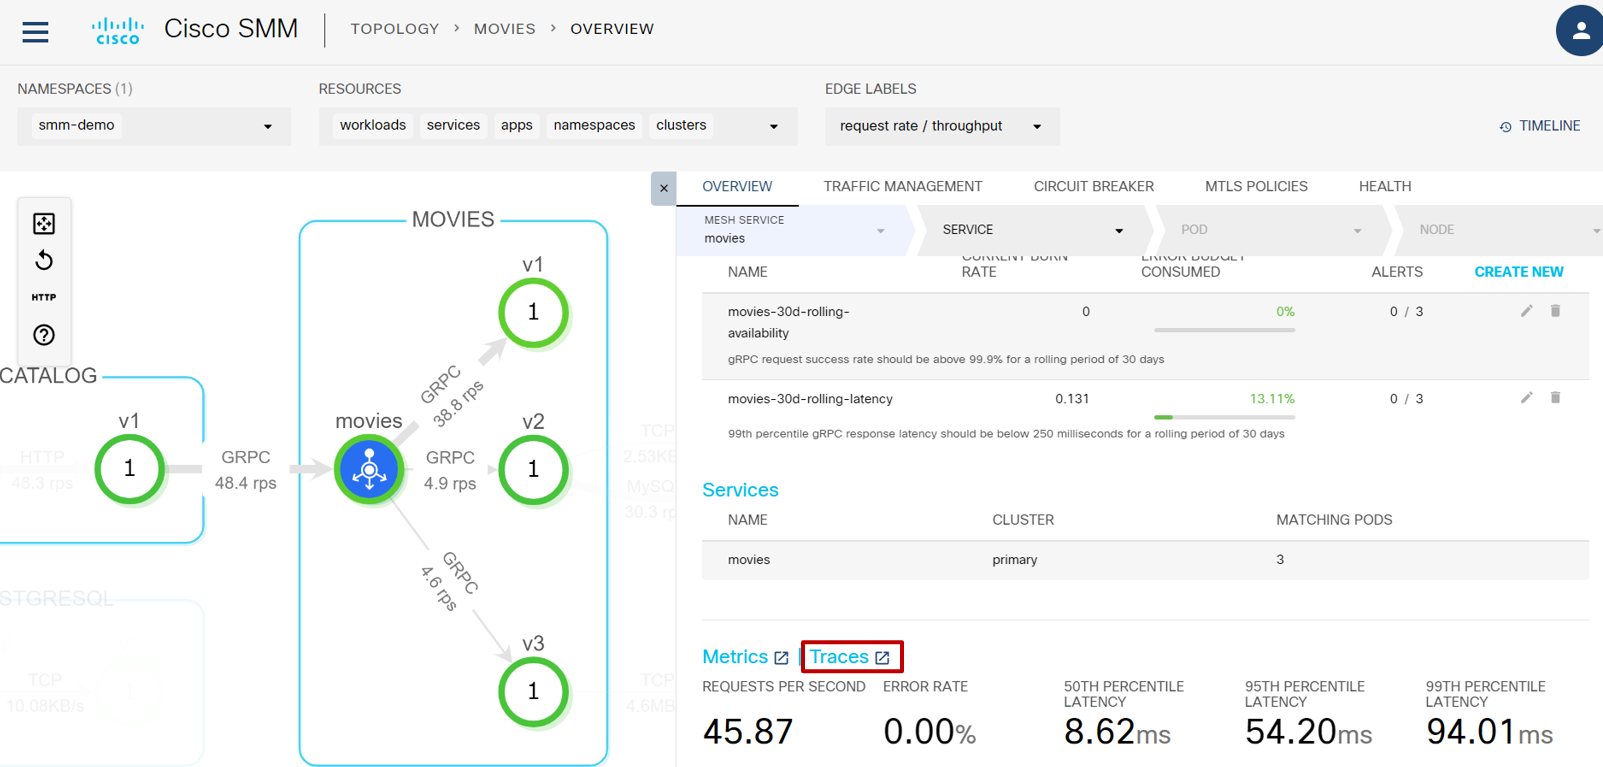Edit the movies-30d-rolling-availability SLO
The height and width of the screenshot is (767, 1603).
pos(1526,311)
